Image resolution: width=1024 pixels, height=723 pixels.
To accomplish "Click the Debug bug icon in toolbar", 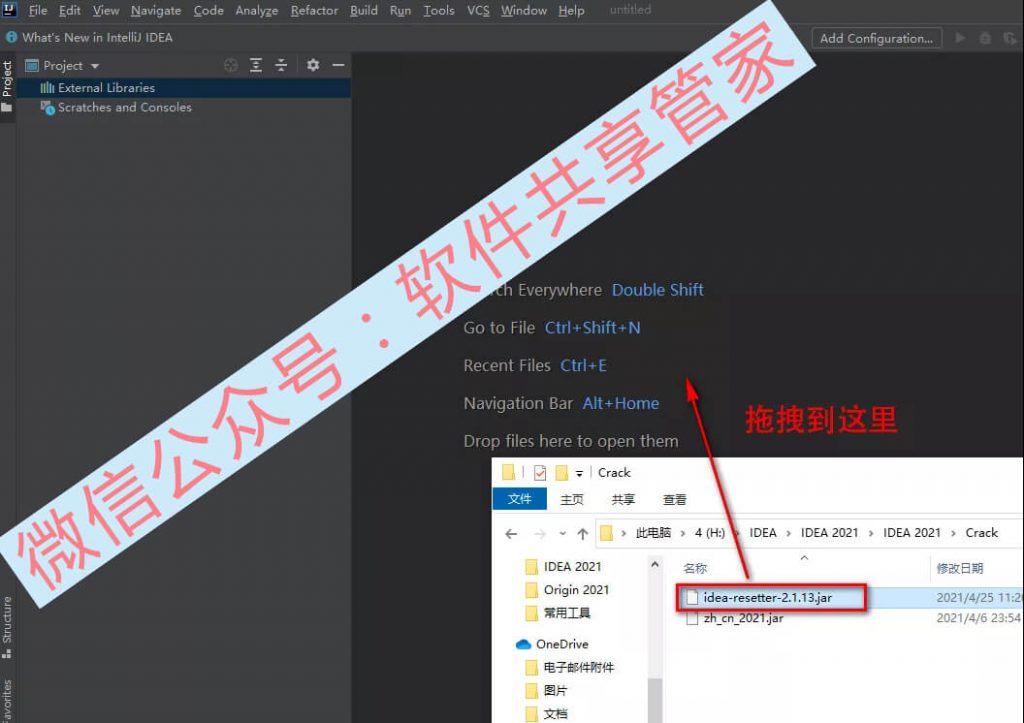I will pyautogui.click(x=985, y=38).
